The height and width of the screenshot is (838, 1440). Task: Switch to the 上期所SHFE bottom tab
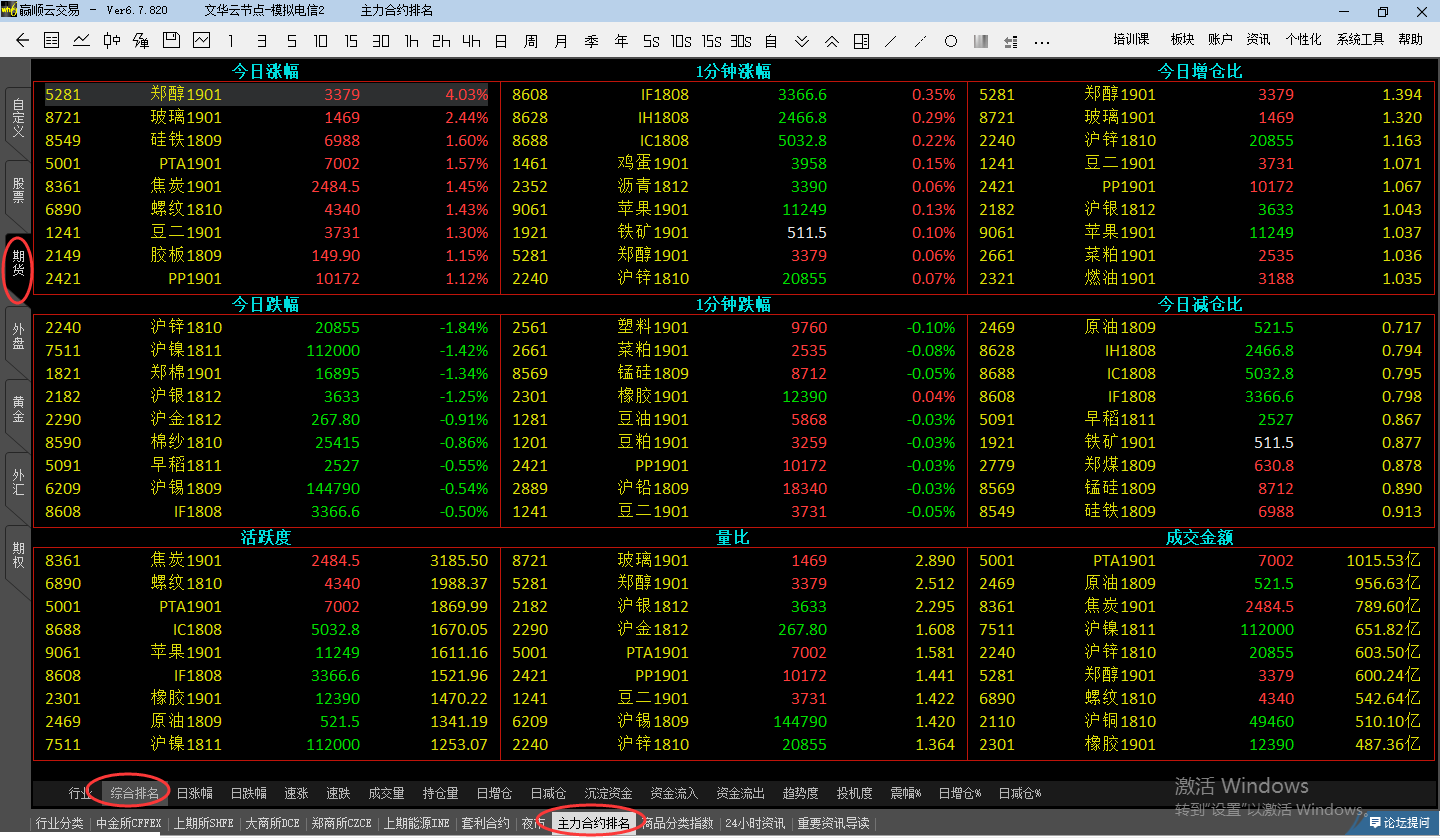203,824
